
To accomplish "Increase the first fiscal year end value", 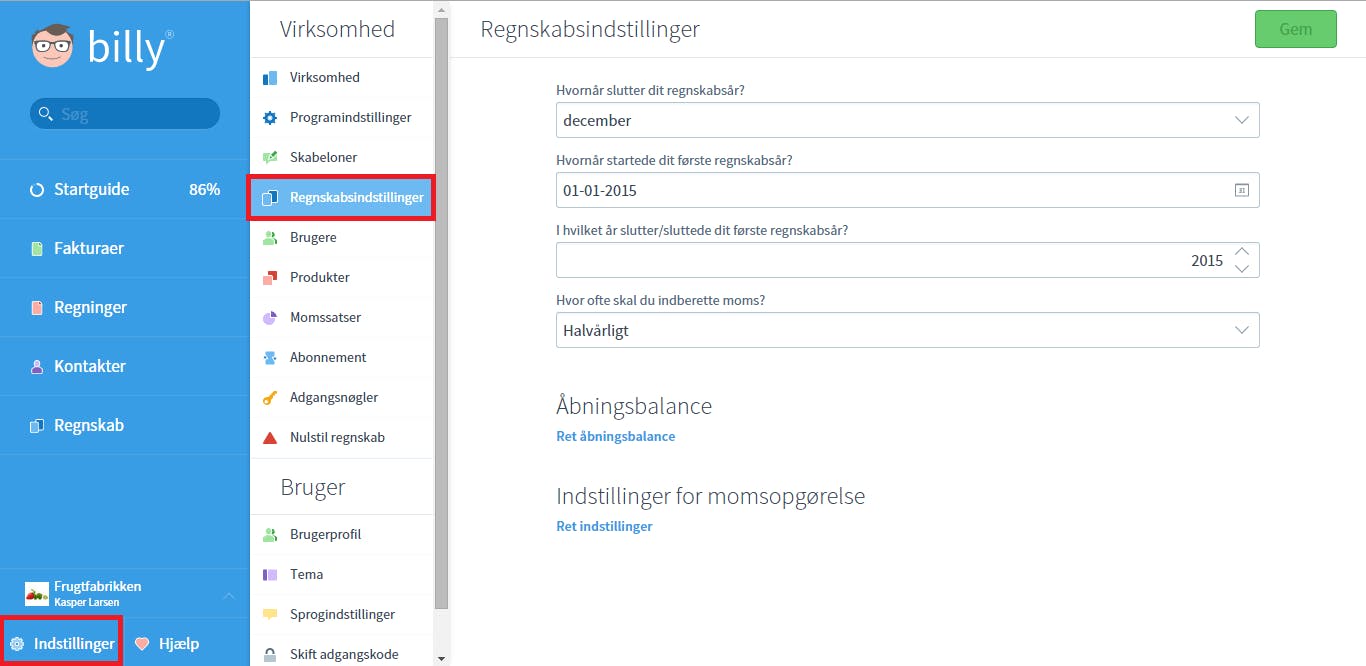I will pyautogui.click(x=1242, y=252).
